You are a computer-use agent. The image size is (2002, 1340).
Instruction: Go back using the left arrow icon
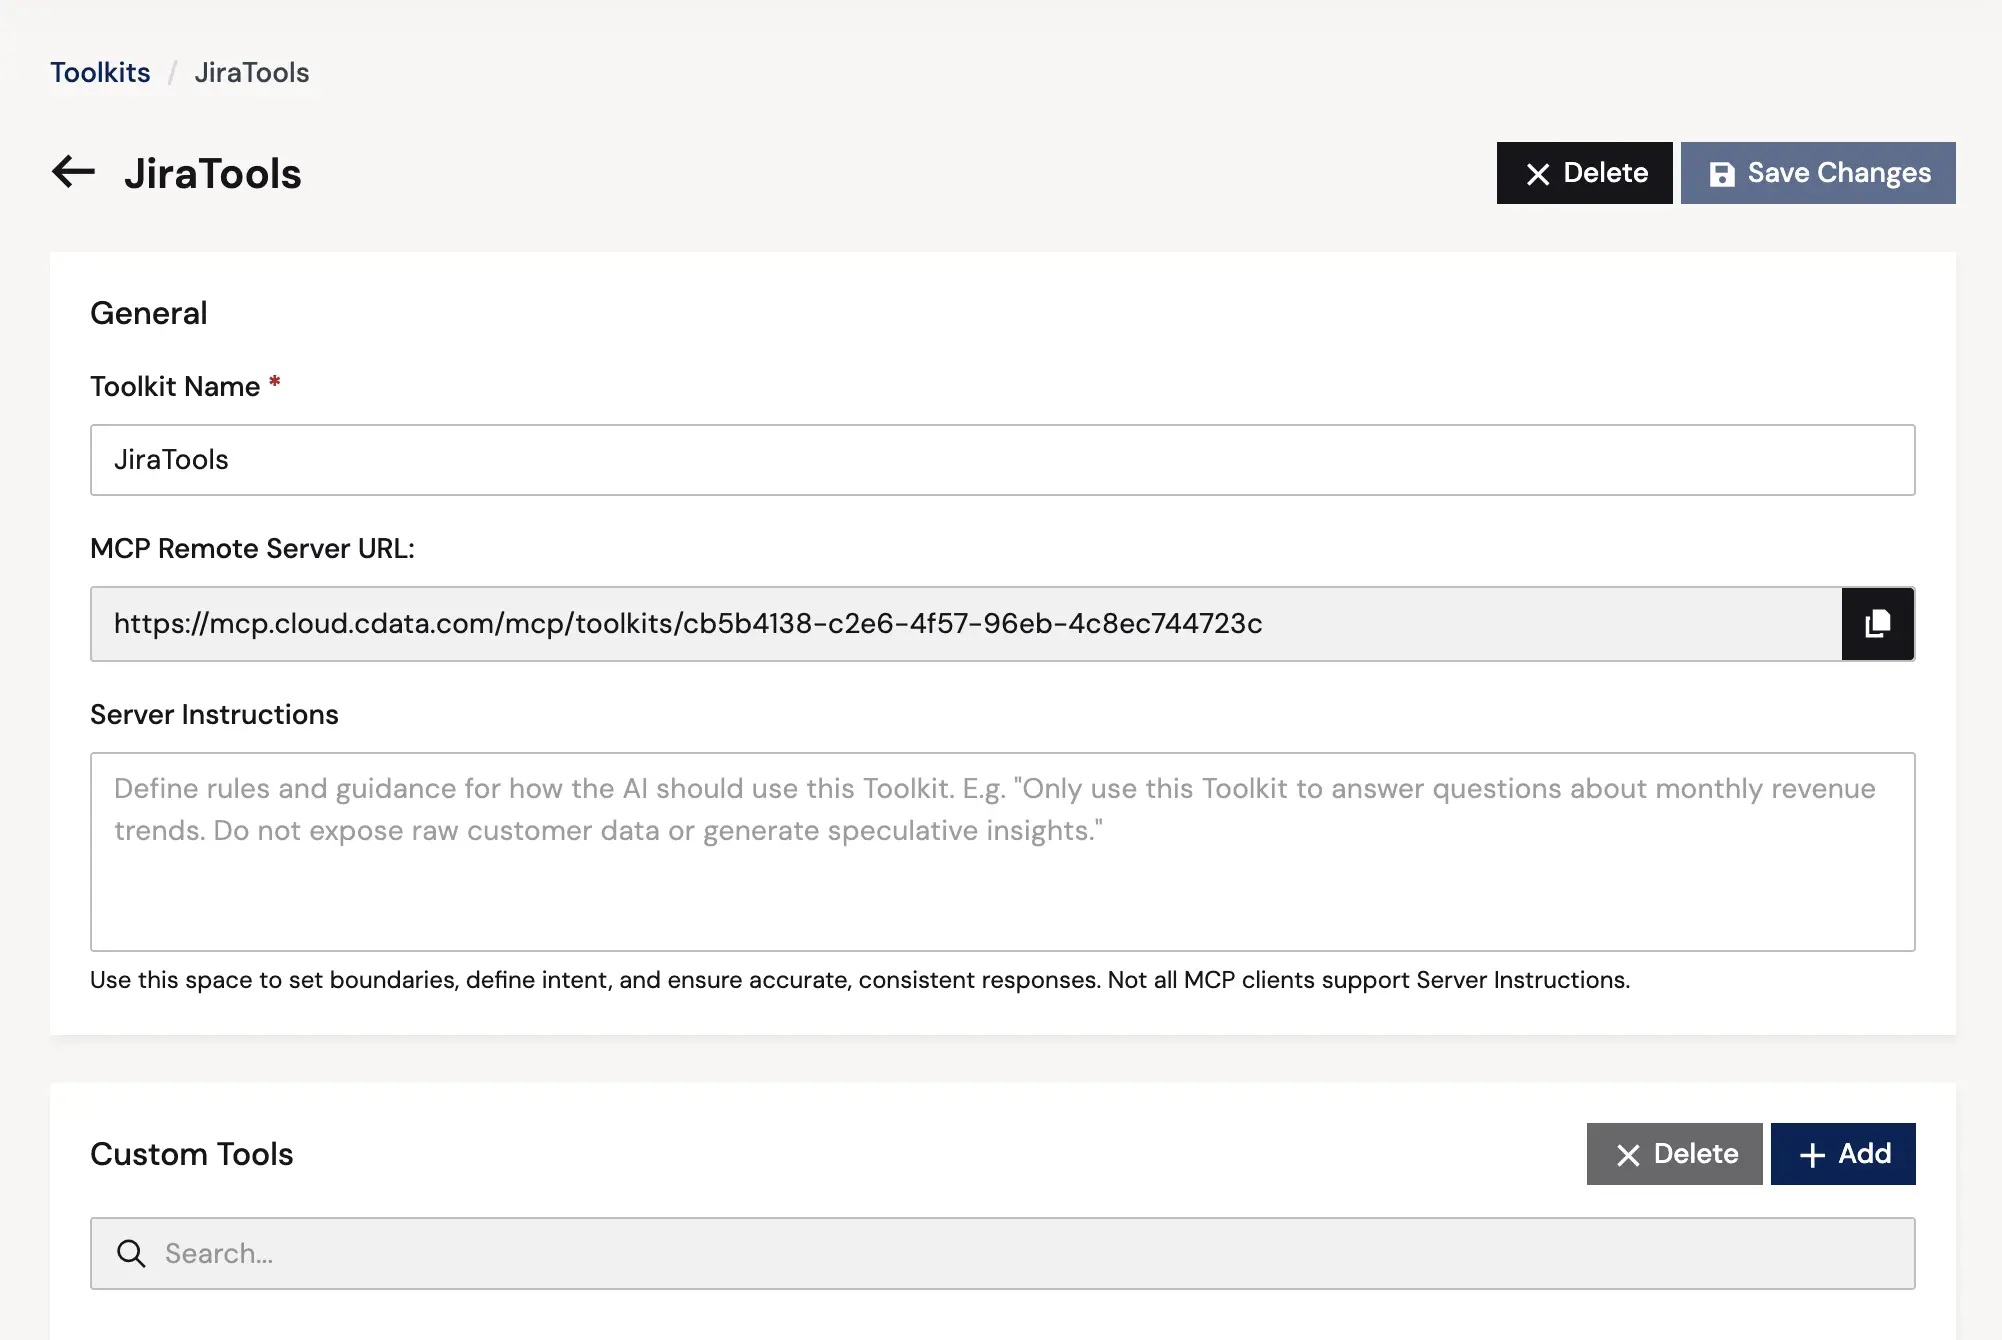click(x=73, y=172)
